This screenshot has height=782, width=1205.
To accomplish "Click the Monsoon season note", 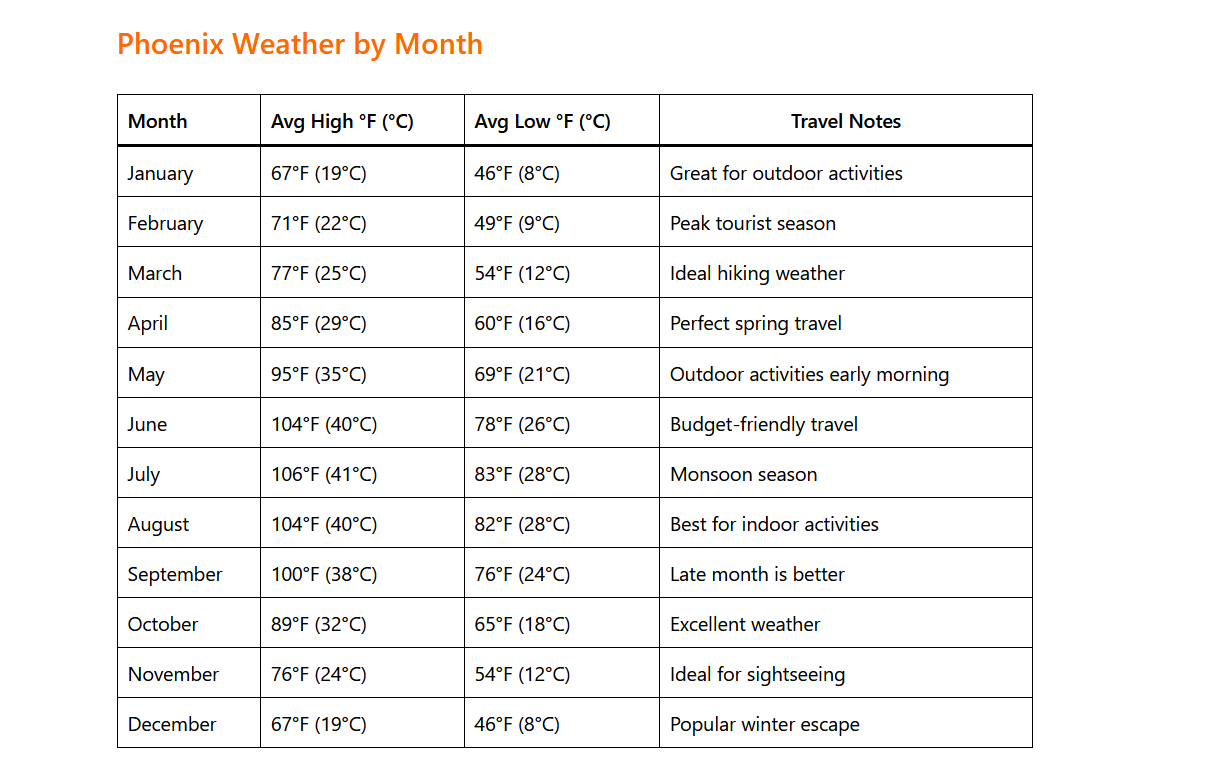I will [x=743, y=474].
